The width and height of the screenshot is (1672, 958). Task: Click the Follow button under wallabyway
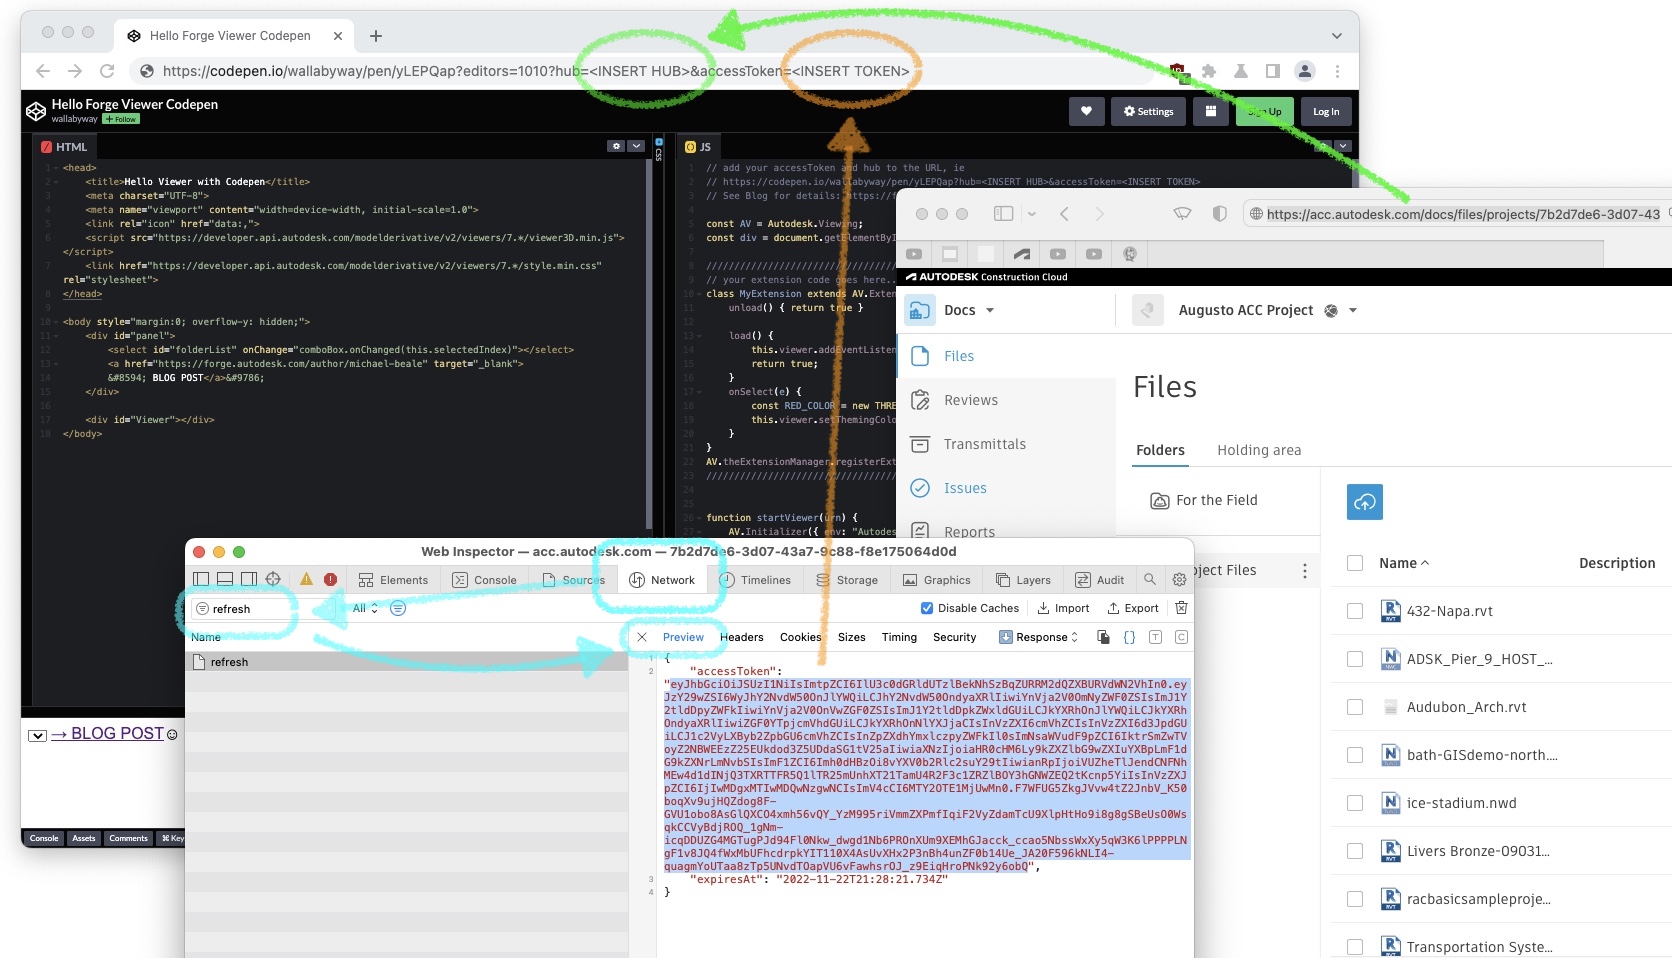(x=120, y=119)
